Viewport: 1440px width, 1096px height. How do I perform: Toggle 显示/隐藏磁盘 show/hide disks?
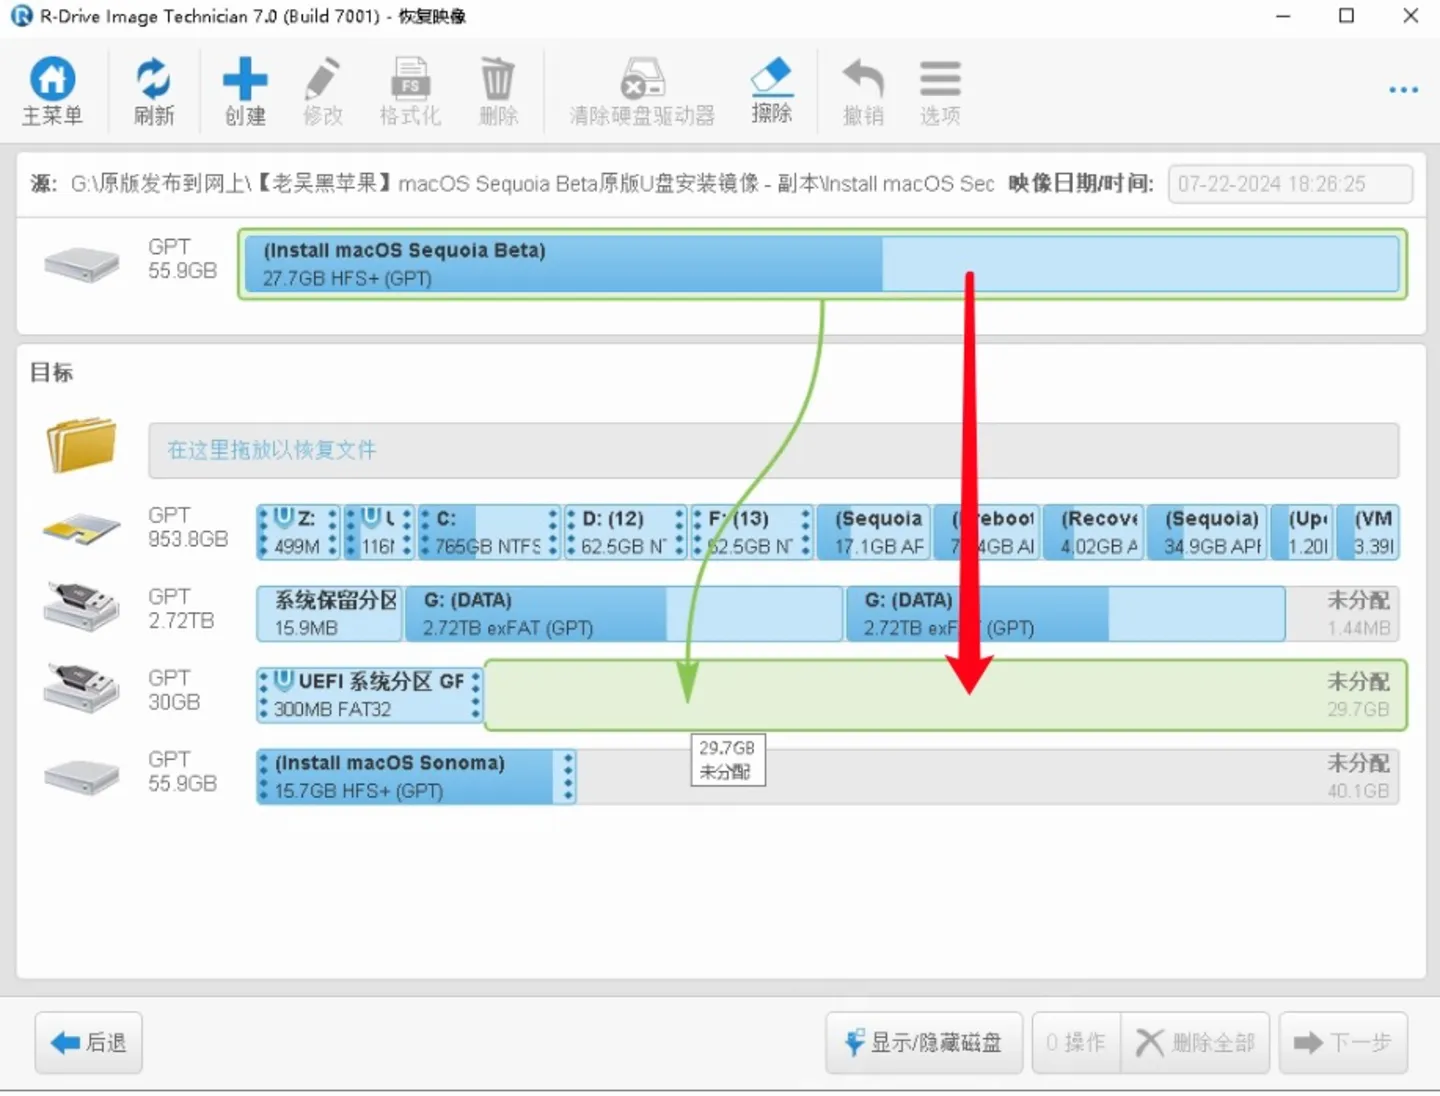coord(923,1042)
